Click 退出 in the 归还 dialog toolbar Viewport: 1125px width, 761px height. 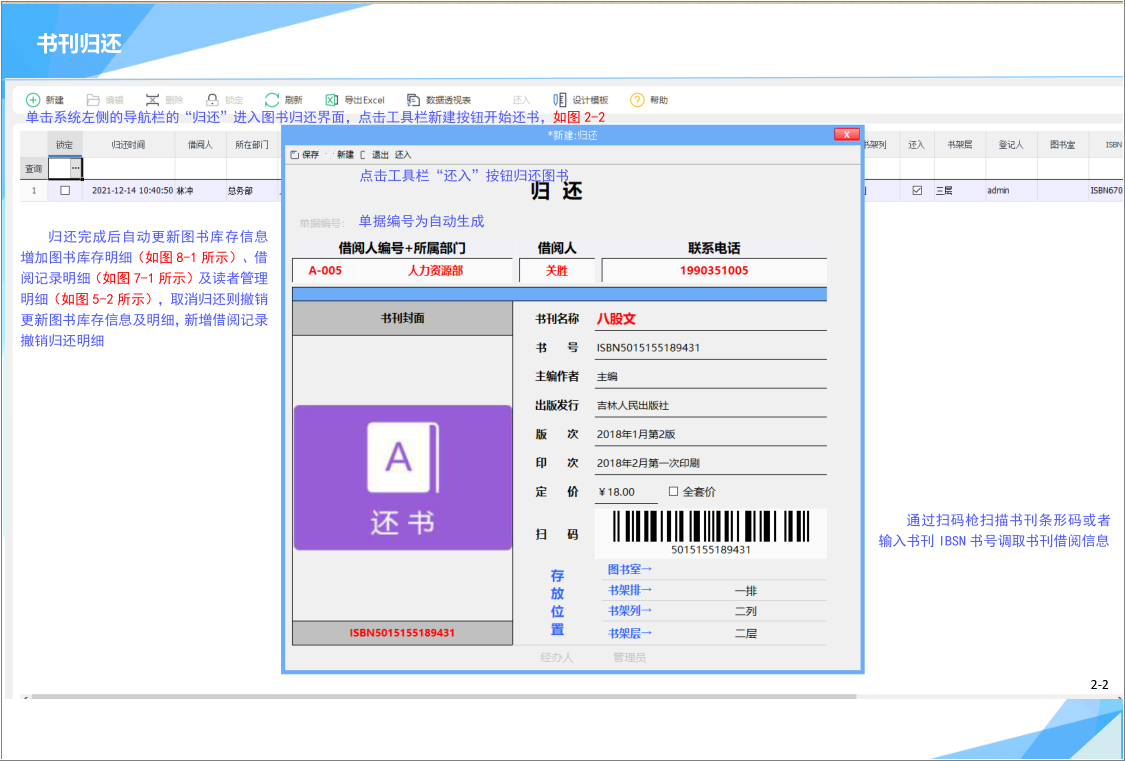[380, 154]
